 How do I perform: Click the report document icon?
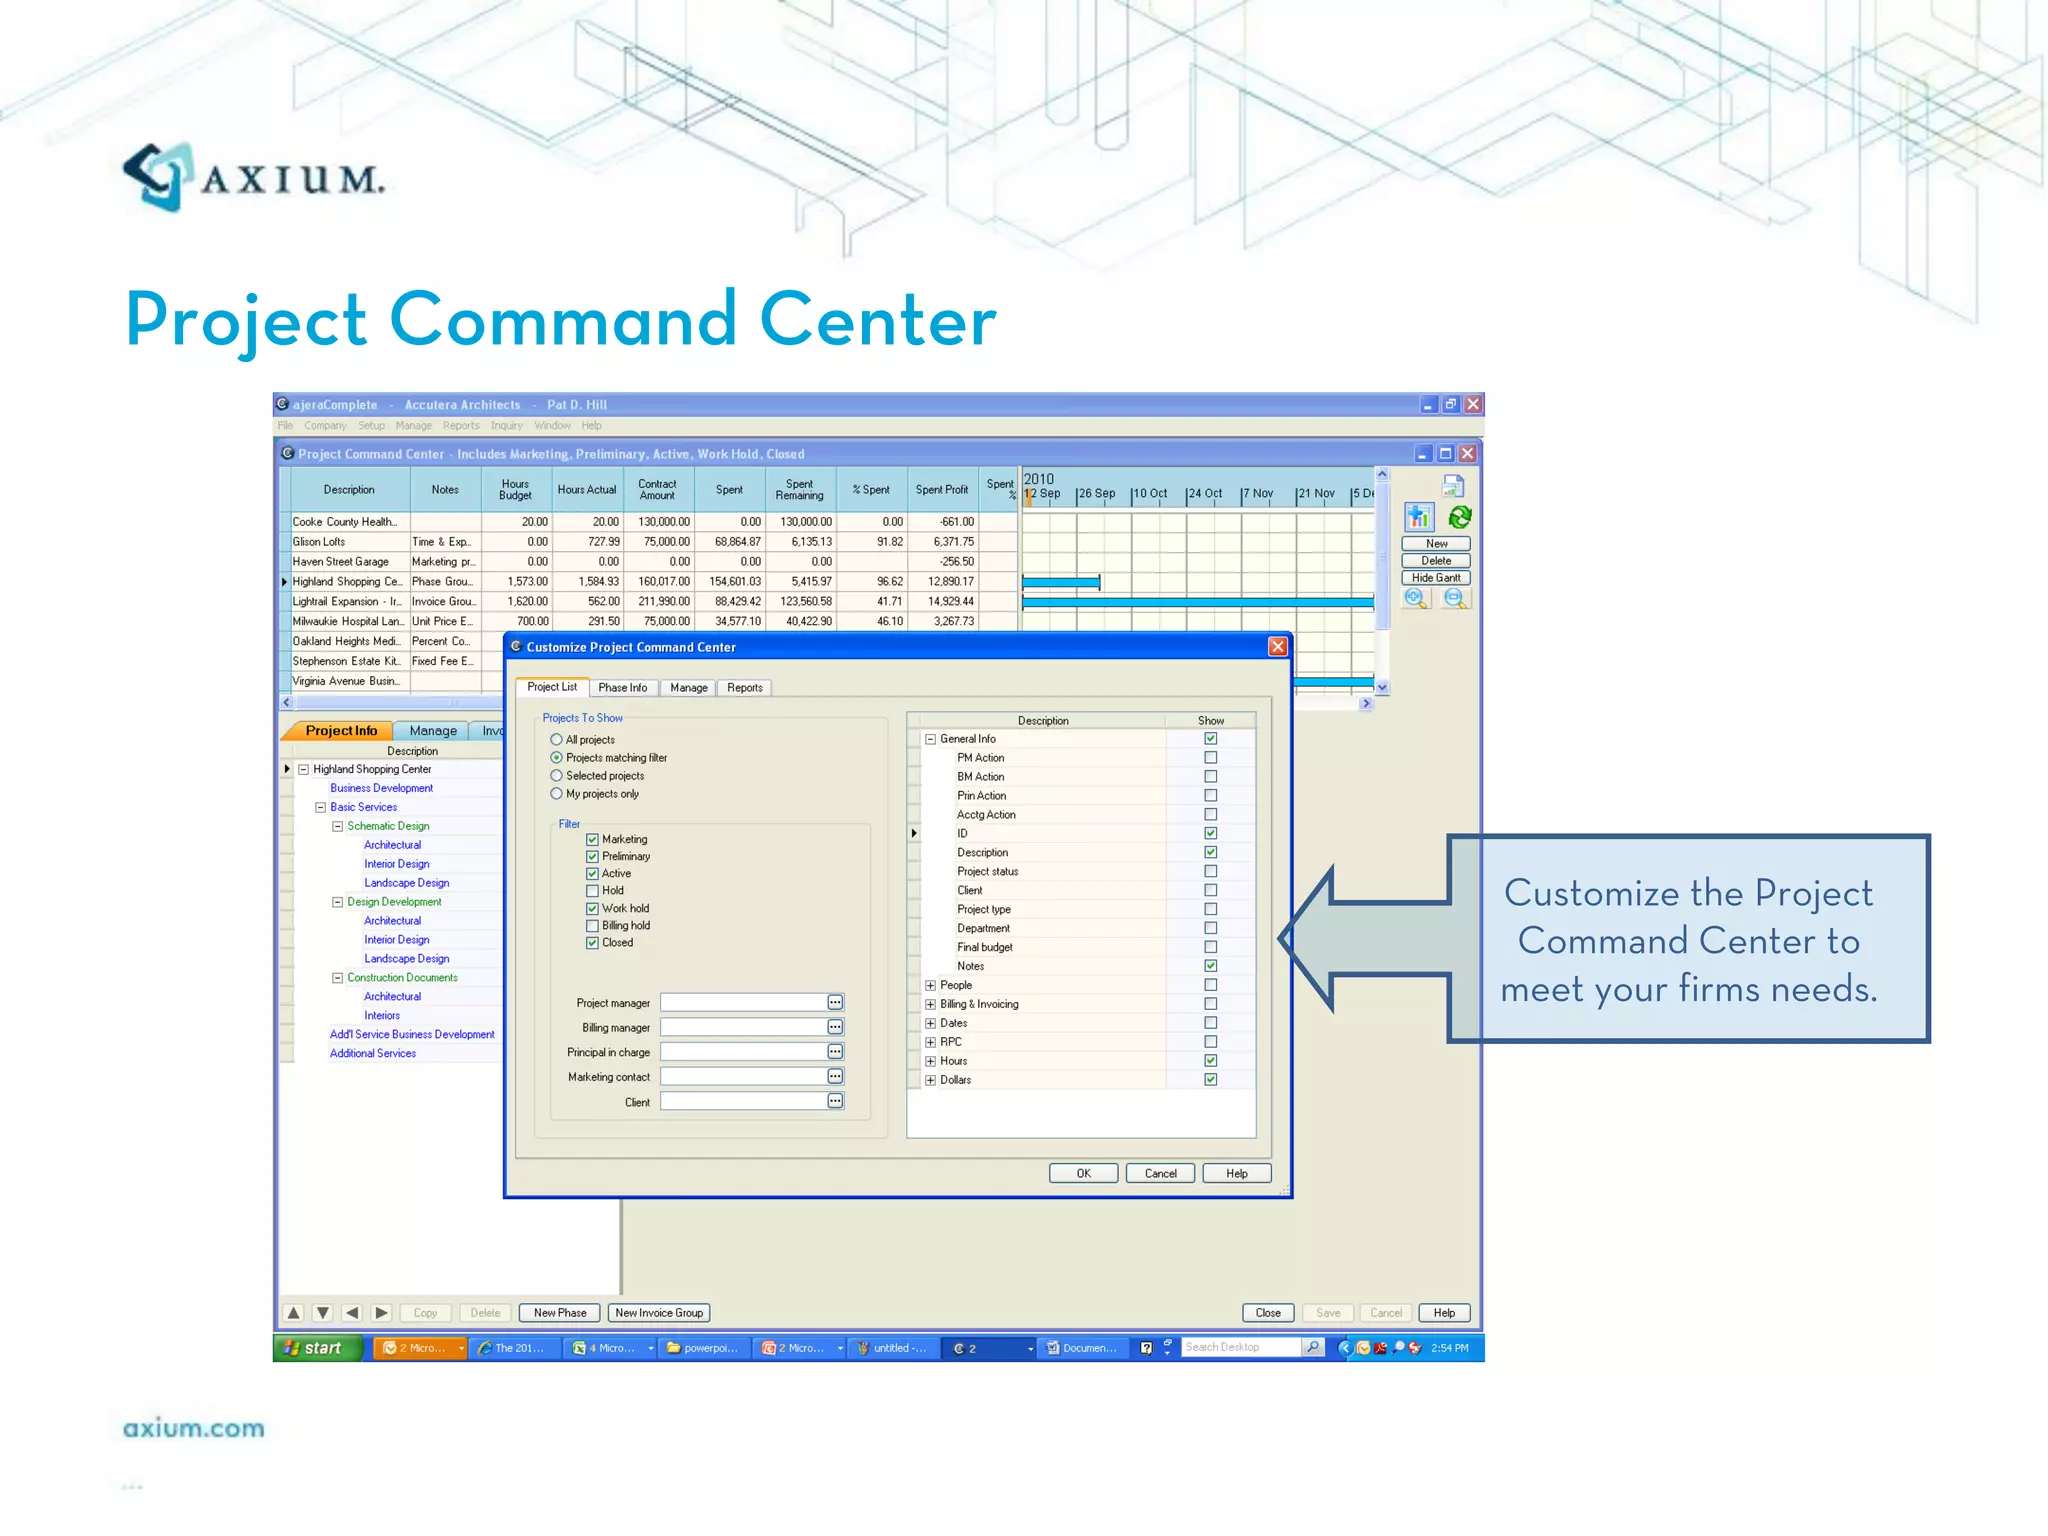click(x=1453, y=486)
